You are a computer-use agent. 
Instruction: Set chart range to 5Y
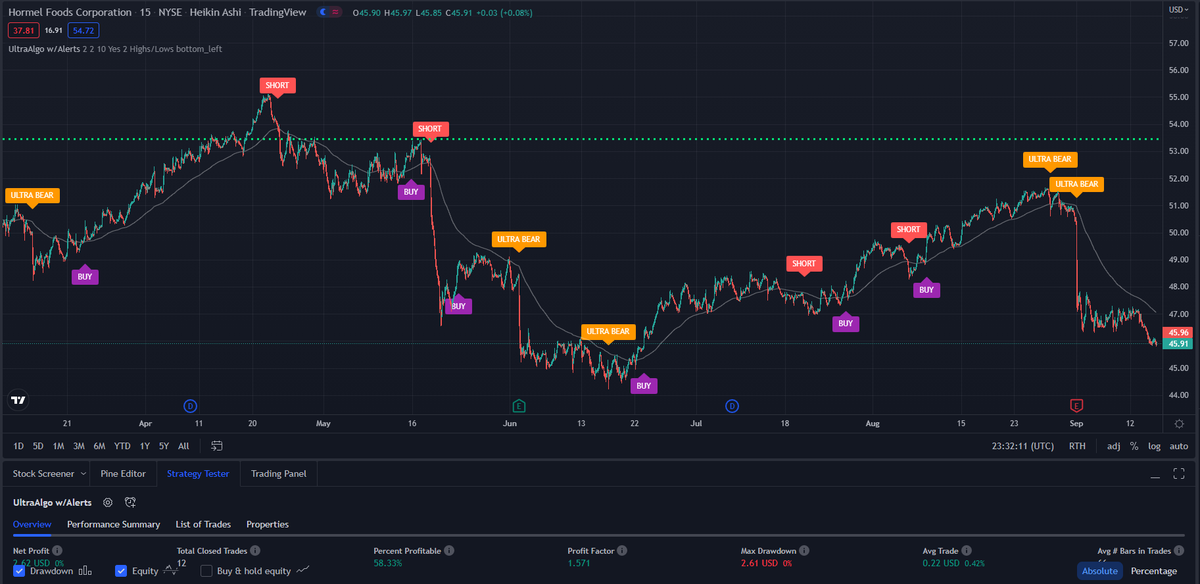tap(164, 446)
